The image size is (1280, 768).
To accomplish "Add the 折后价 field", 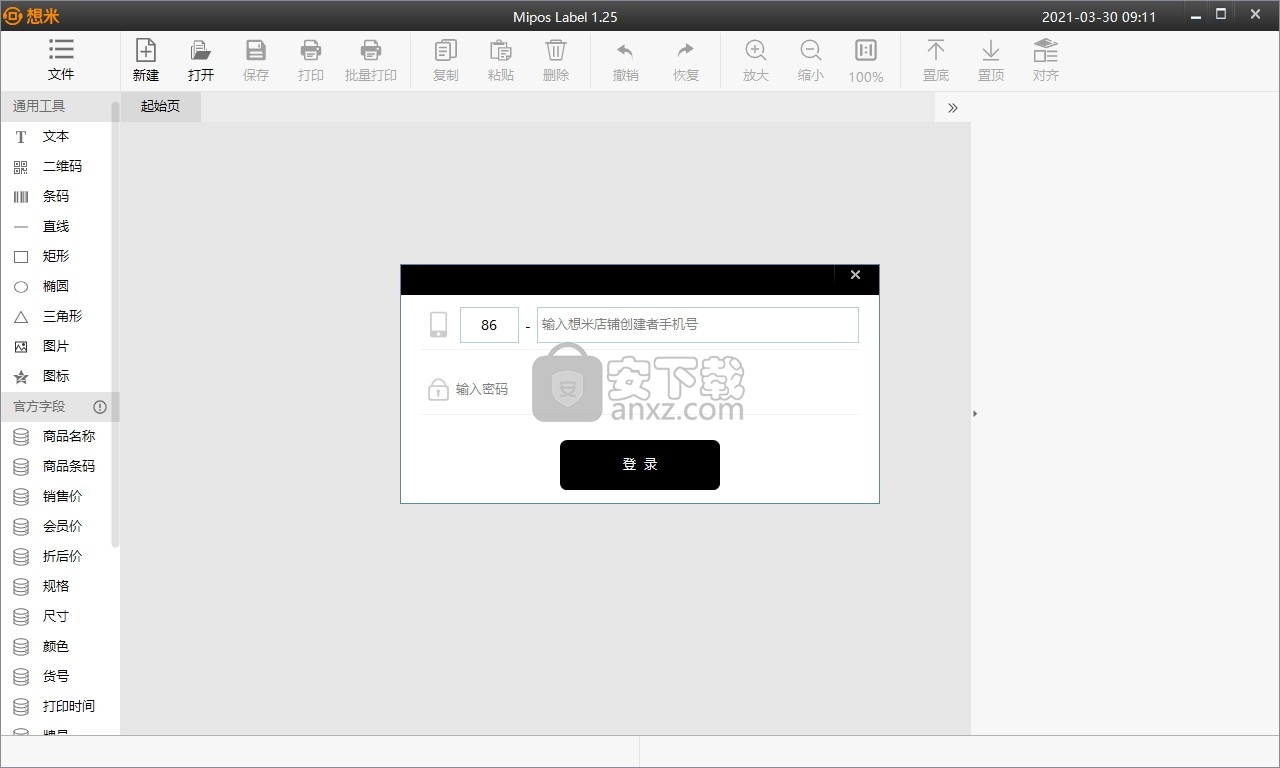I will coord(56,556).
